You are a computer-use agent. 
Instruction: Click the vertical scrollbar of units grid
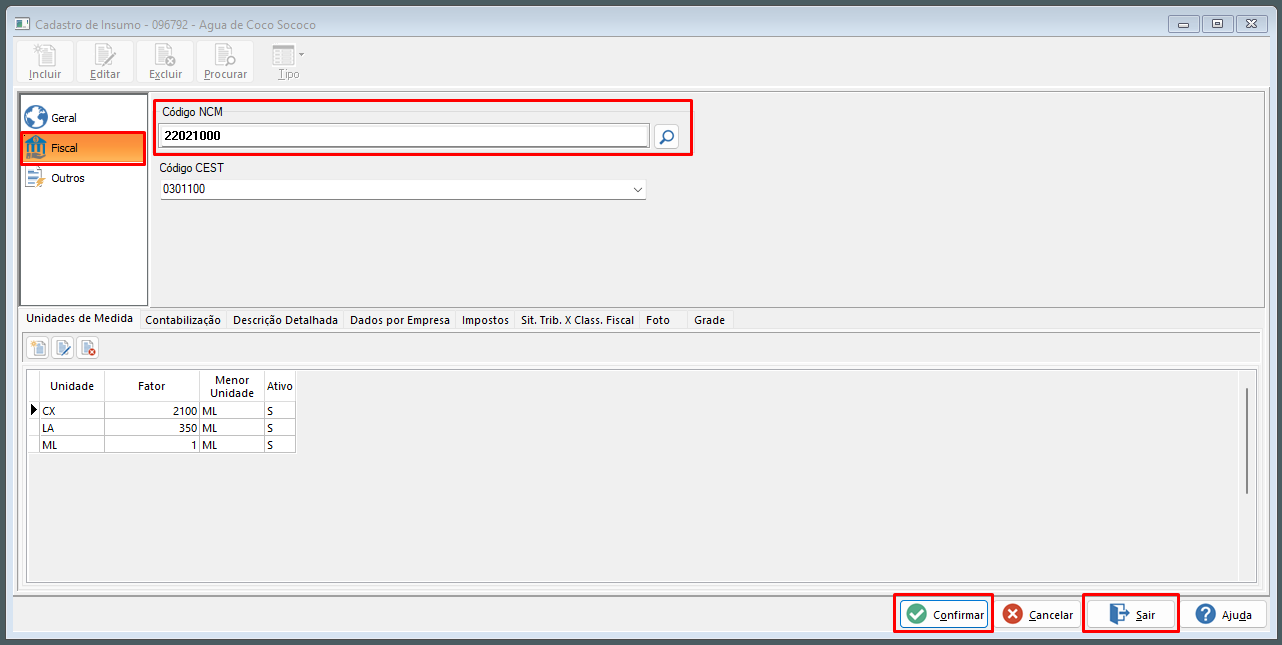[x=1247, y=440]
